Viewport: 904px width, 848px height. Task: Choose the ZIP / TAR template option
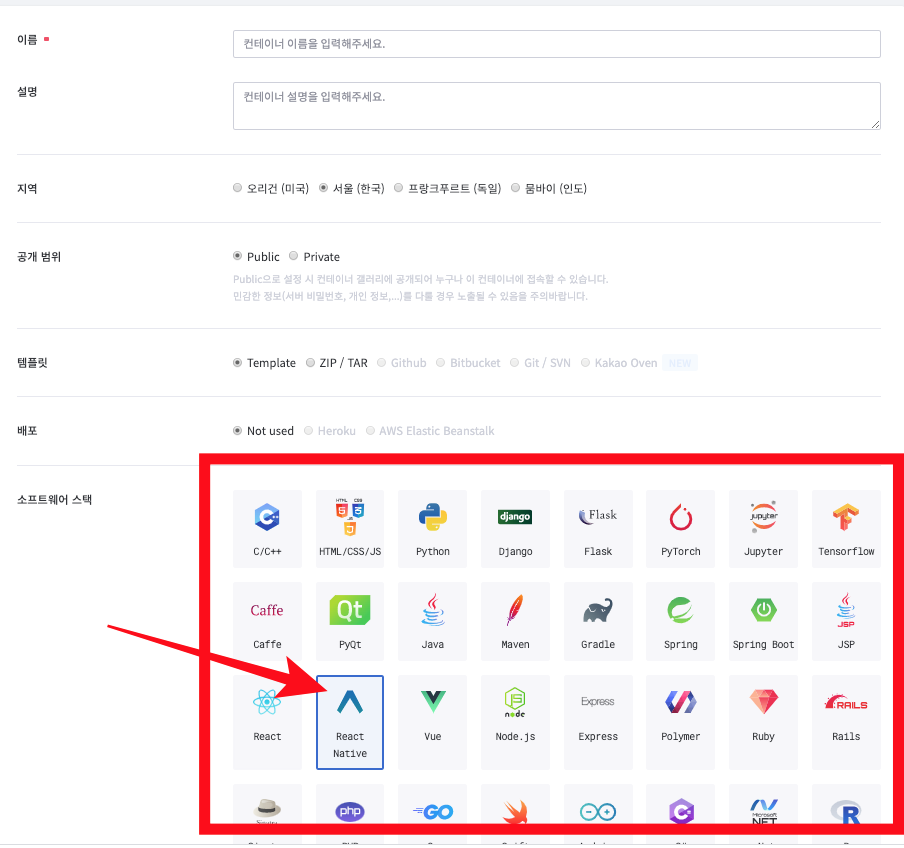tap(310, 362)
